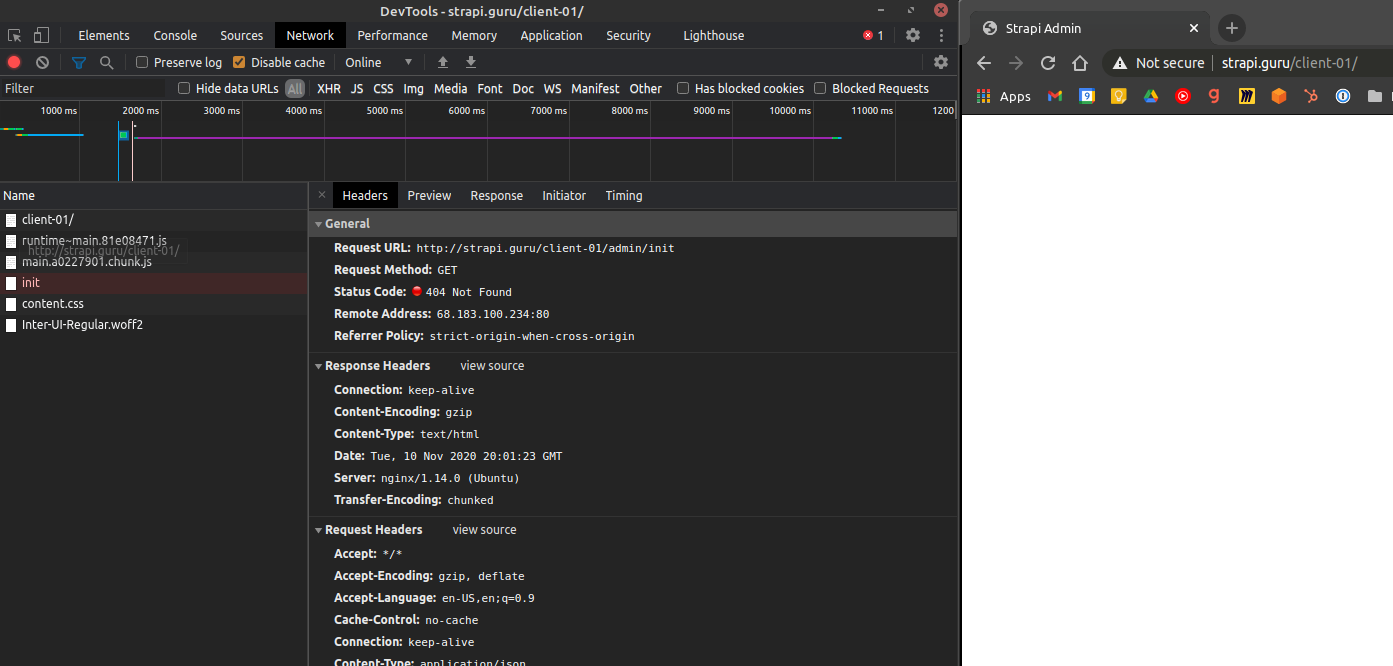This screenshot has width=1393, height=666.
Task: Collapse the Response Headers section
Action: pyautogui.click(x=319, y=365)
